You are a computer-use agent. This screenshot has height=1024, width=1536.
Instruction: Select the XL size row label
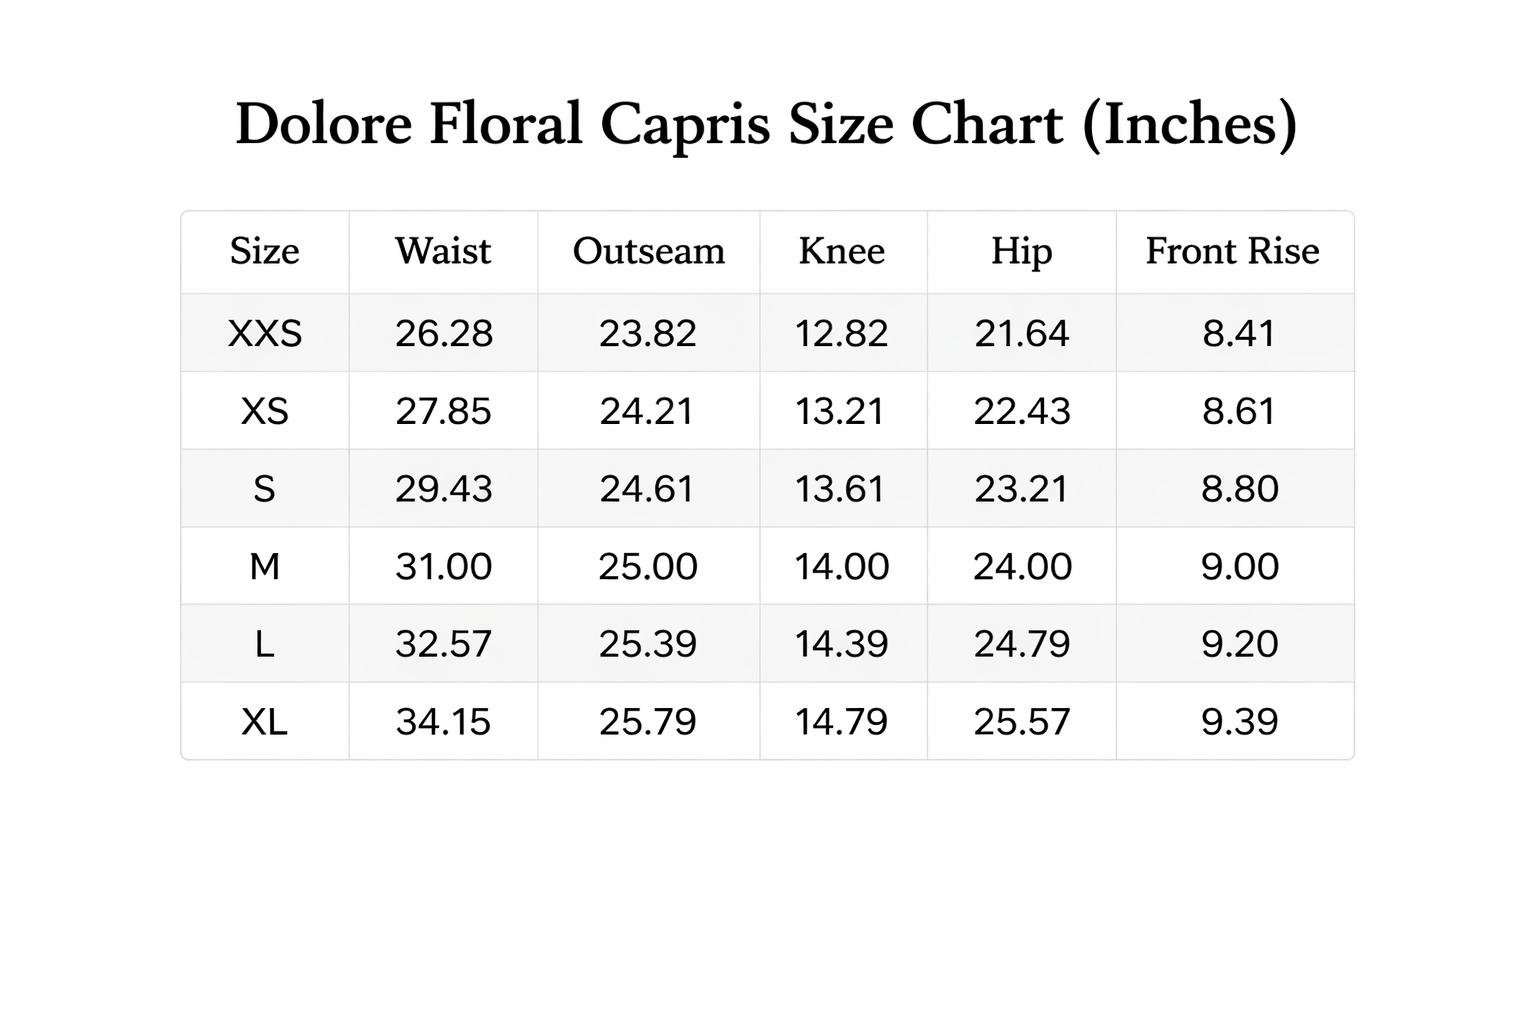(264, 722)
